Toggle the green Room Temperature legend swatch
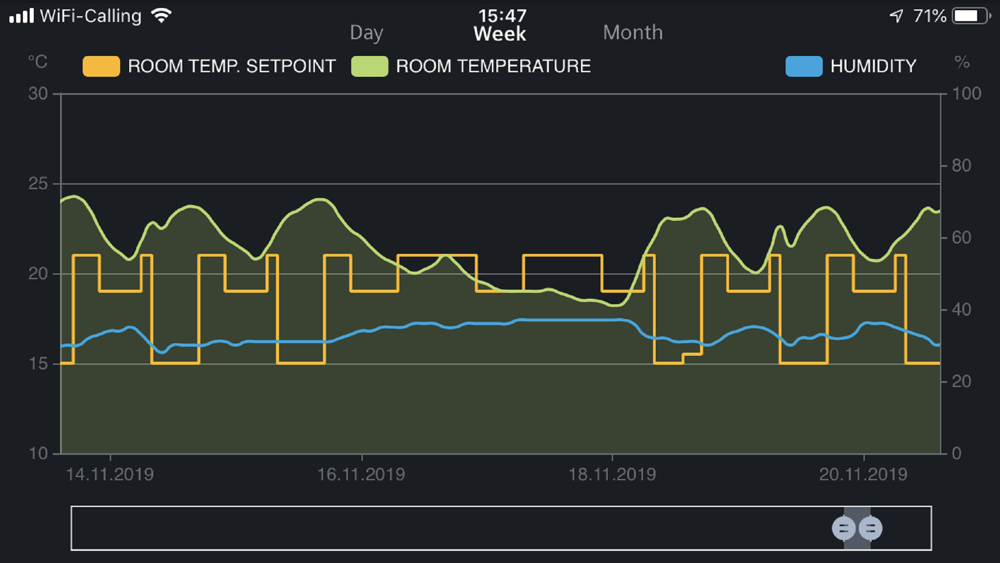Image resolution: width=1000 pixels, height=563 pixels. pos(369,66)
